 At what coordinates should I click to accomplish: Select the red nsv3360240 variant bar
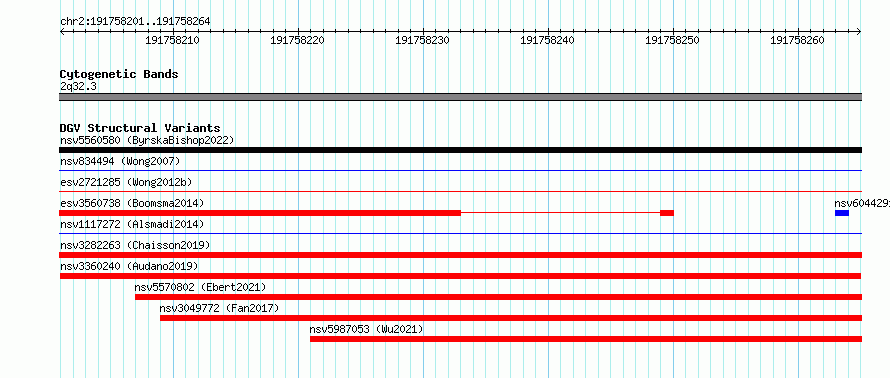click(460, 276)
